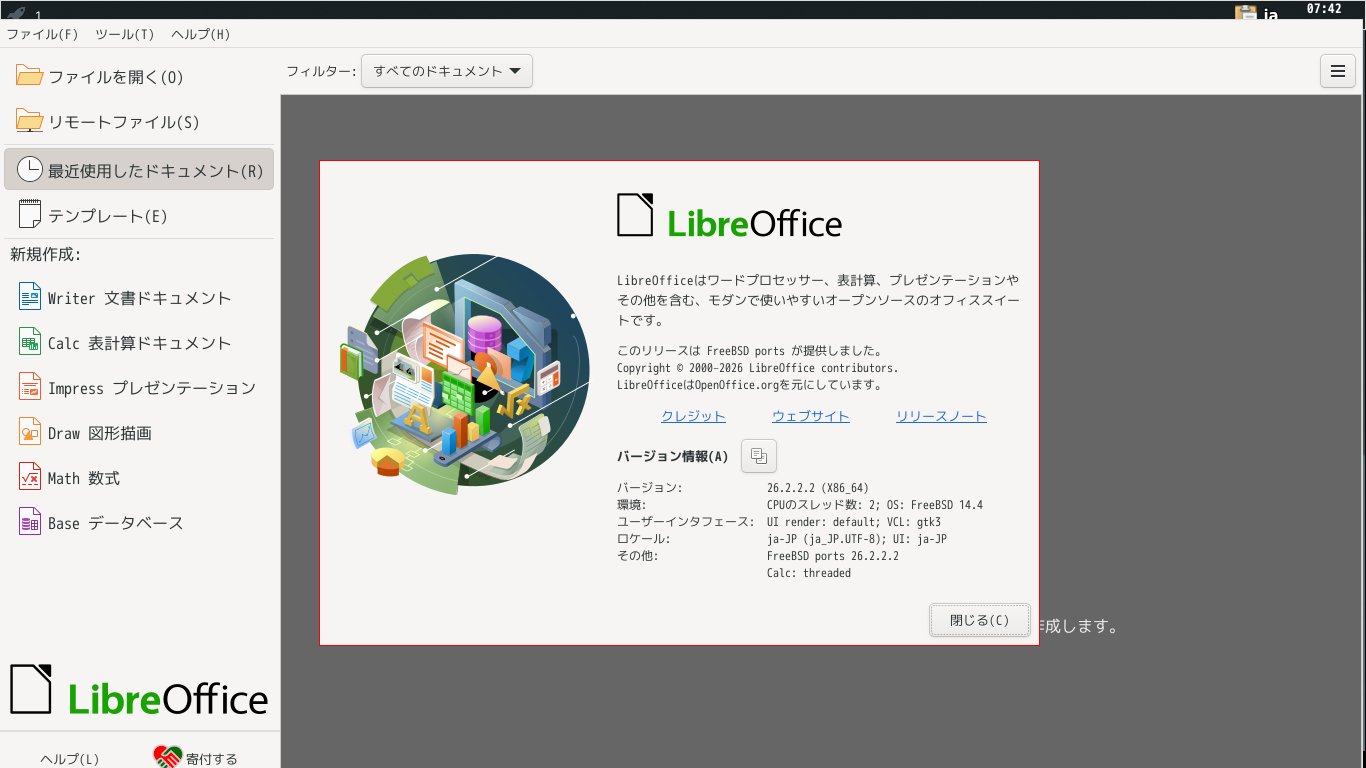Close the dialog with 閉じる(C)
The width and height of the screenshot is (1366, 768).
point(980,620)
